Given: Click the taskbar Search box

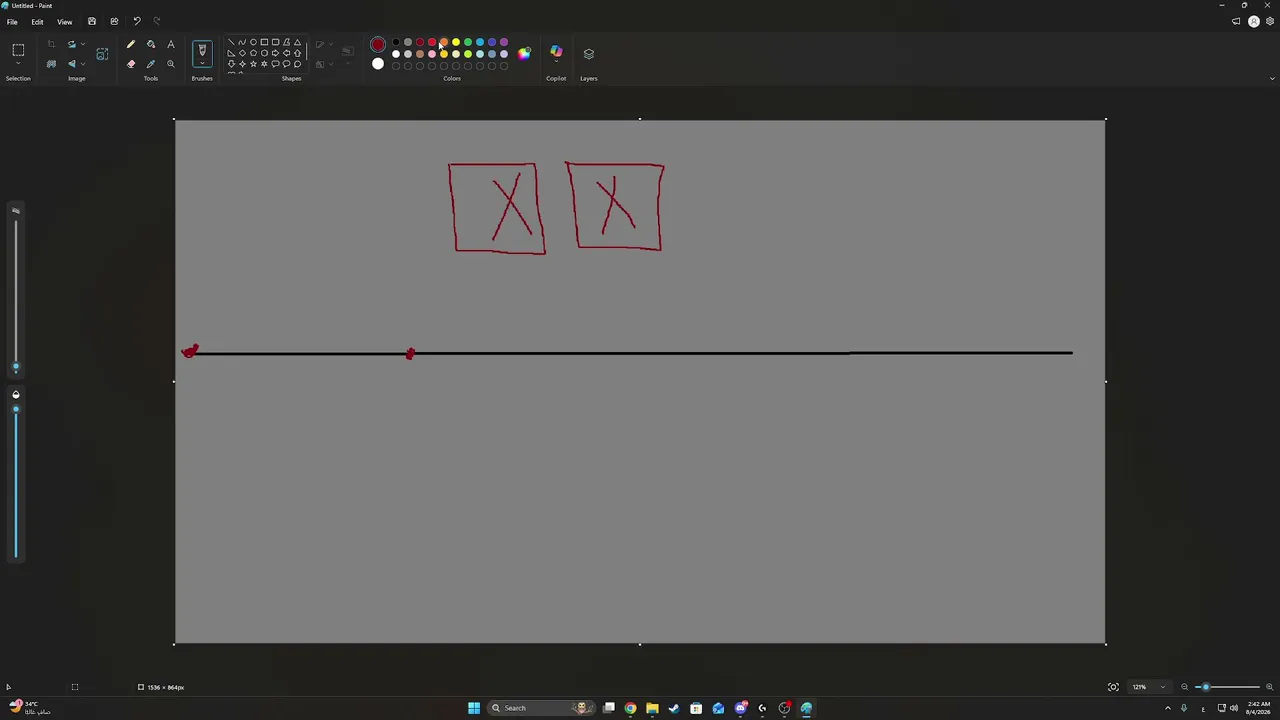Looking at the screenshot, I should coord(539,708).
